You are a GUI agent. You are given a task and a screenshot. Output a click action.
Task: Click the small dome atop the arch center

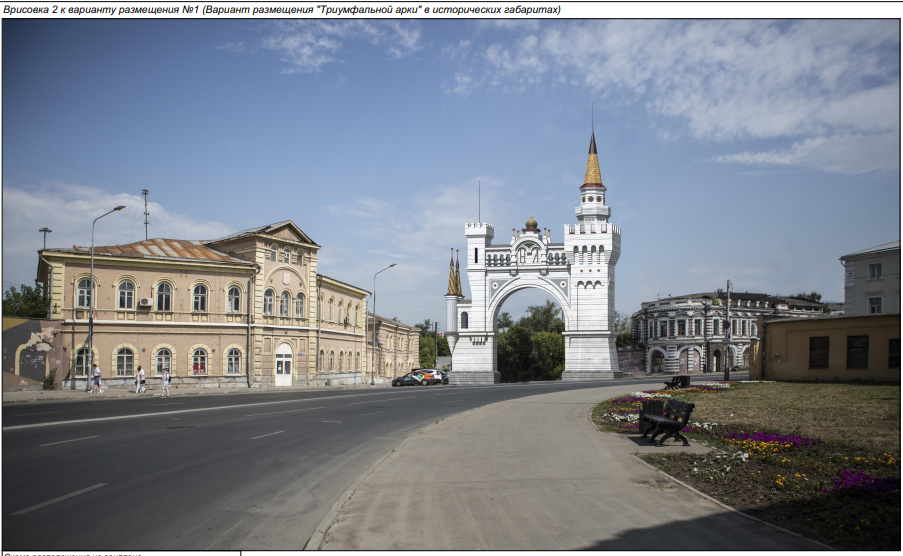tap(531, 225)
